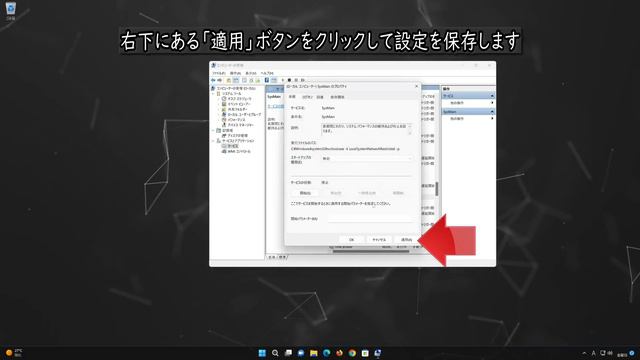Click the Back arrow toolbar icon

(213, 80)
